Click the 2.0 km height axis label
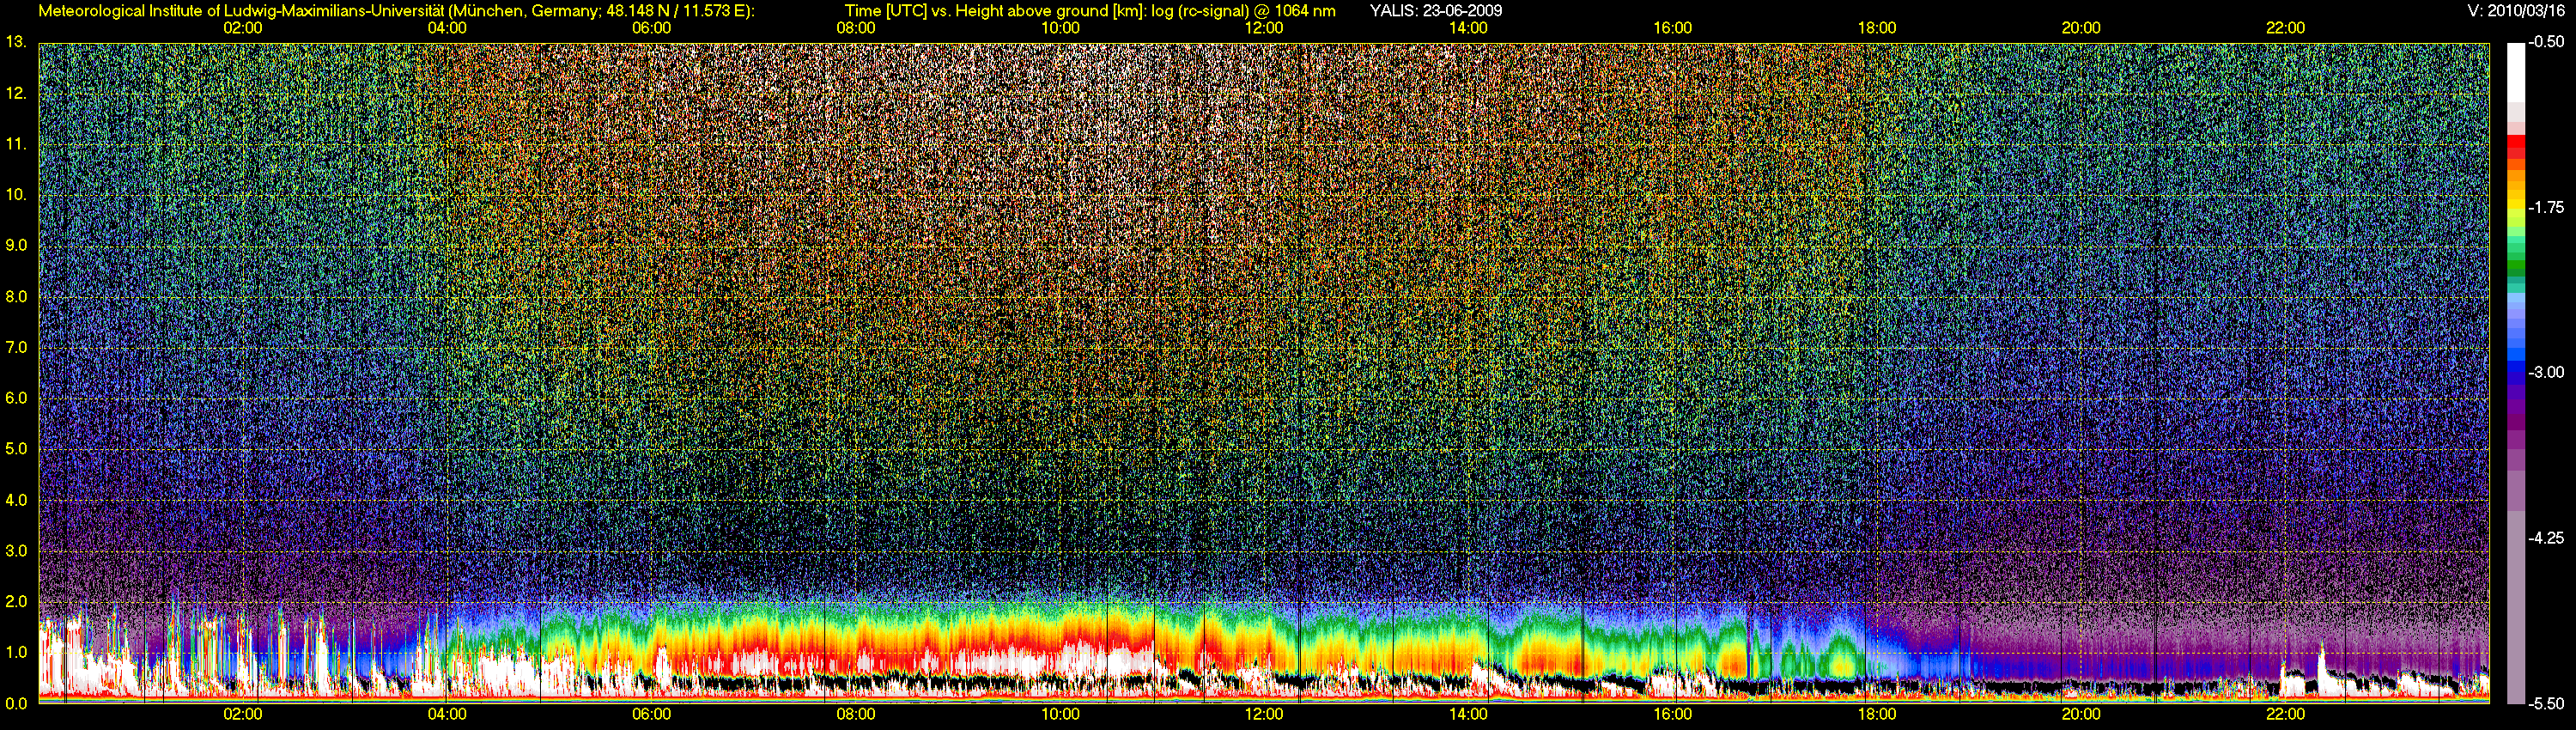The image size is (2576, 730). pos(16,602)
